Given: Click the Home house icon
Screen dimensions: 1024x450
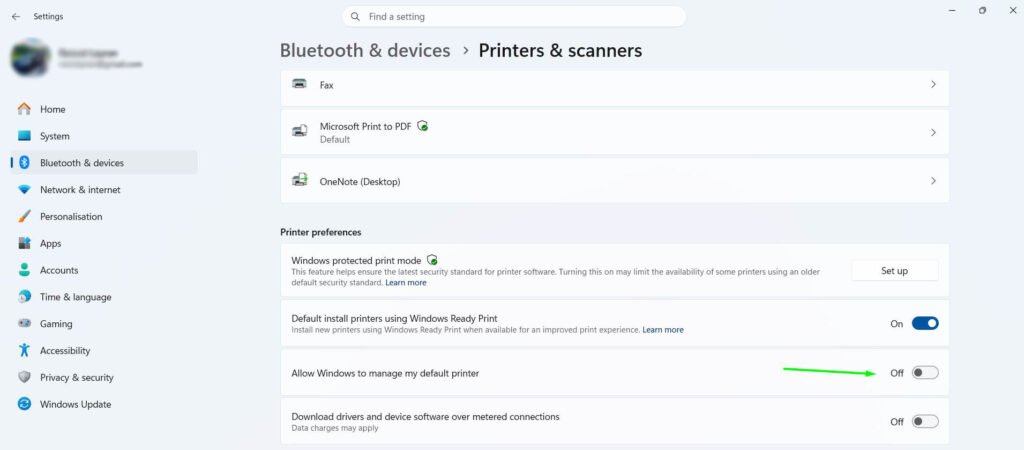Looking at the screenshot, I should (24, 109).
